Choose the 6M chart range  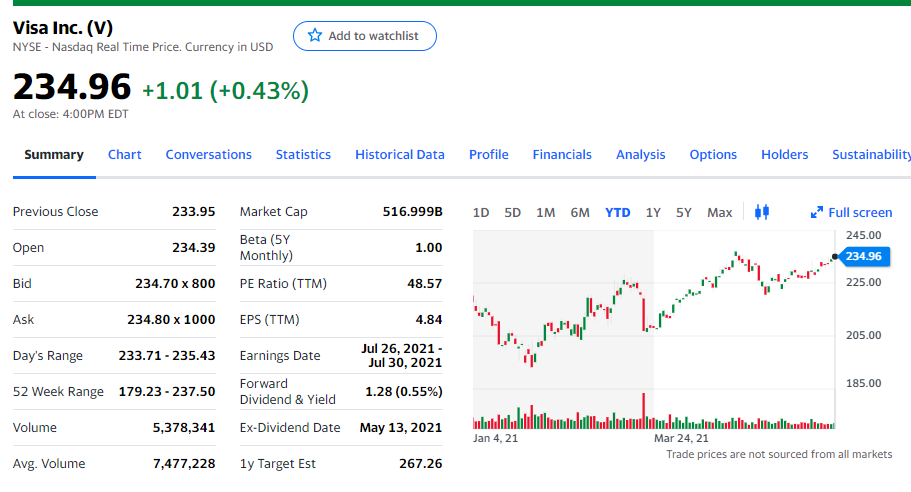click(580, 212)
